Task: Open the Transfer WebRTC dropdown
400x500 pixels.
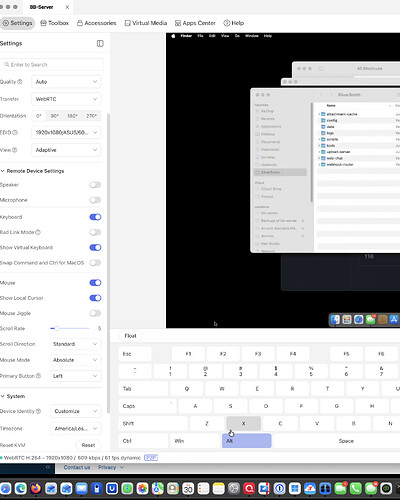Action: 66,99
